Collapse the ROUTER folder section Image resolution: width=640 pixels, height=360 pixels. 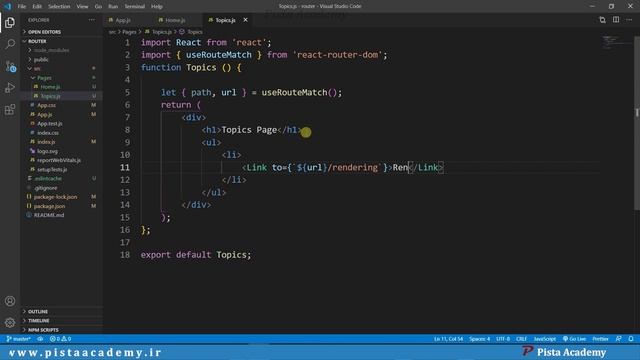pos(61,41)
